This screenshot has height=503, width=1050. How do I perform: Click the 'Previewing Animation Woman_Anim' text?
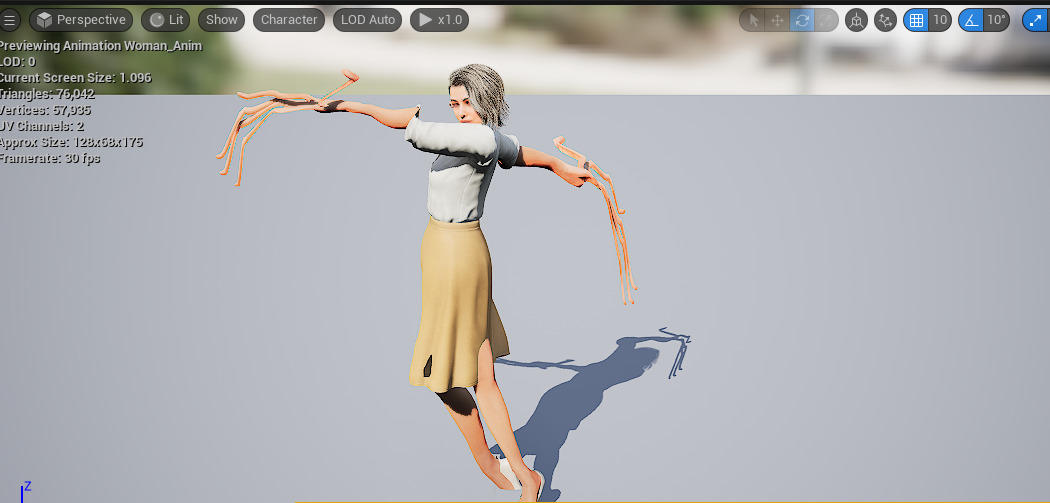point(100,46)
